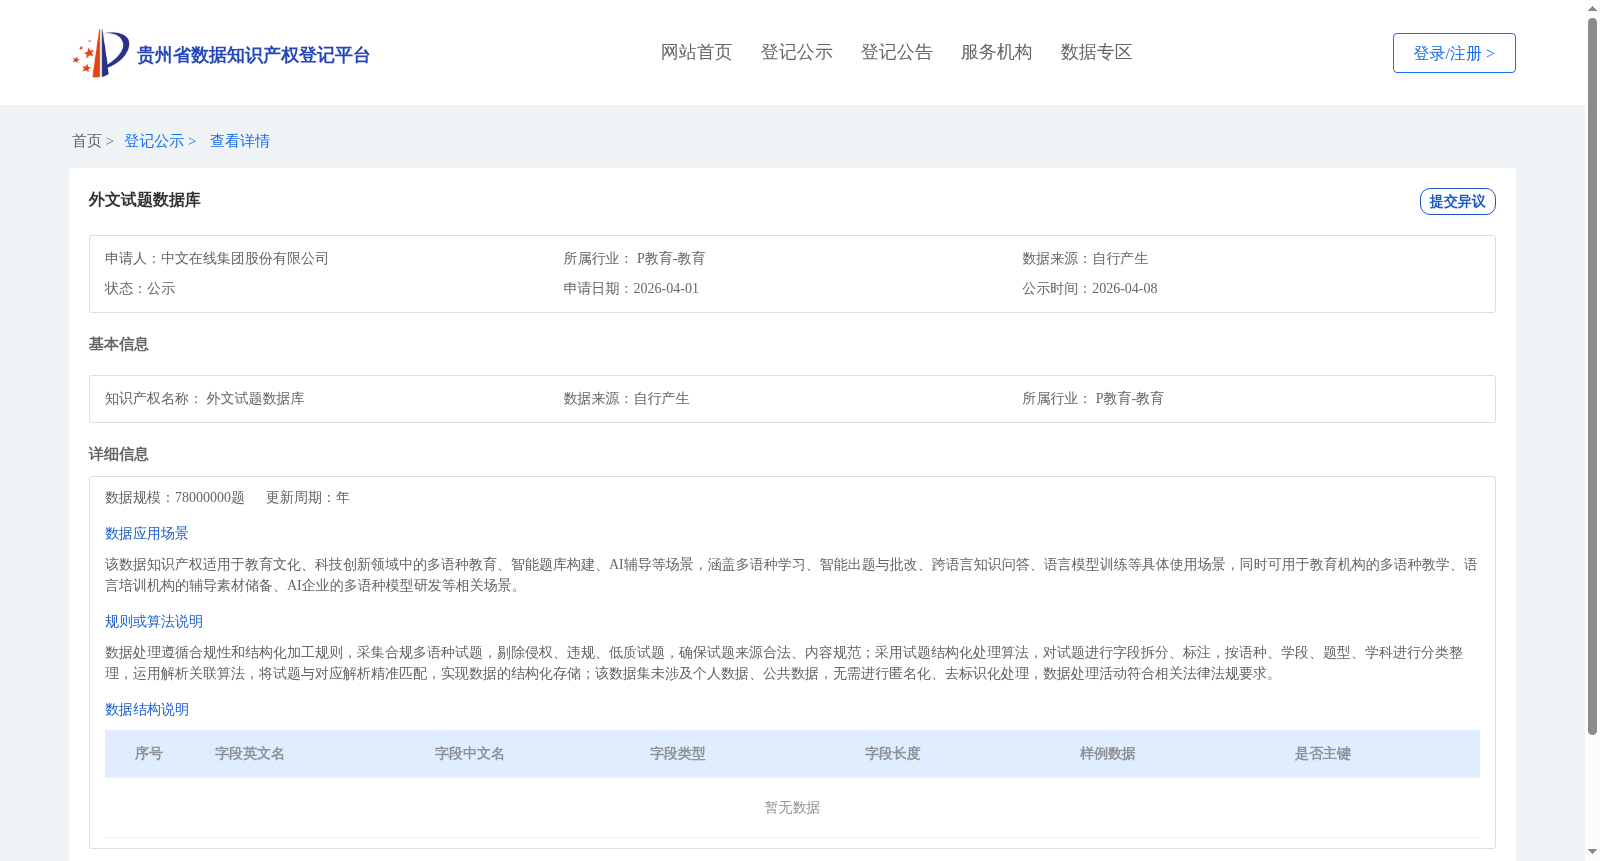Go to the 登记公告 menu item
1600x861 pixels.
(896, 52)
